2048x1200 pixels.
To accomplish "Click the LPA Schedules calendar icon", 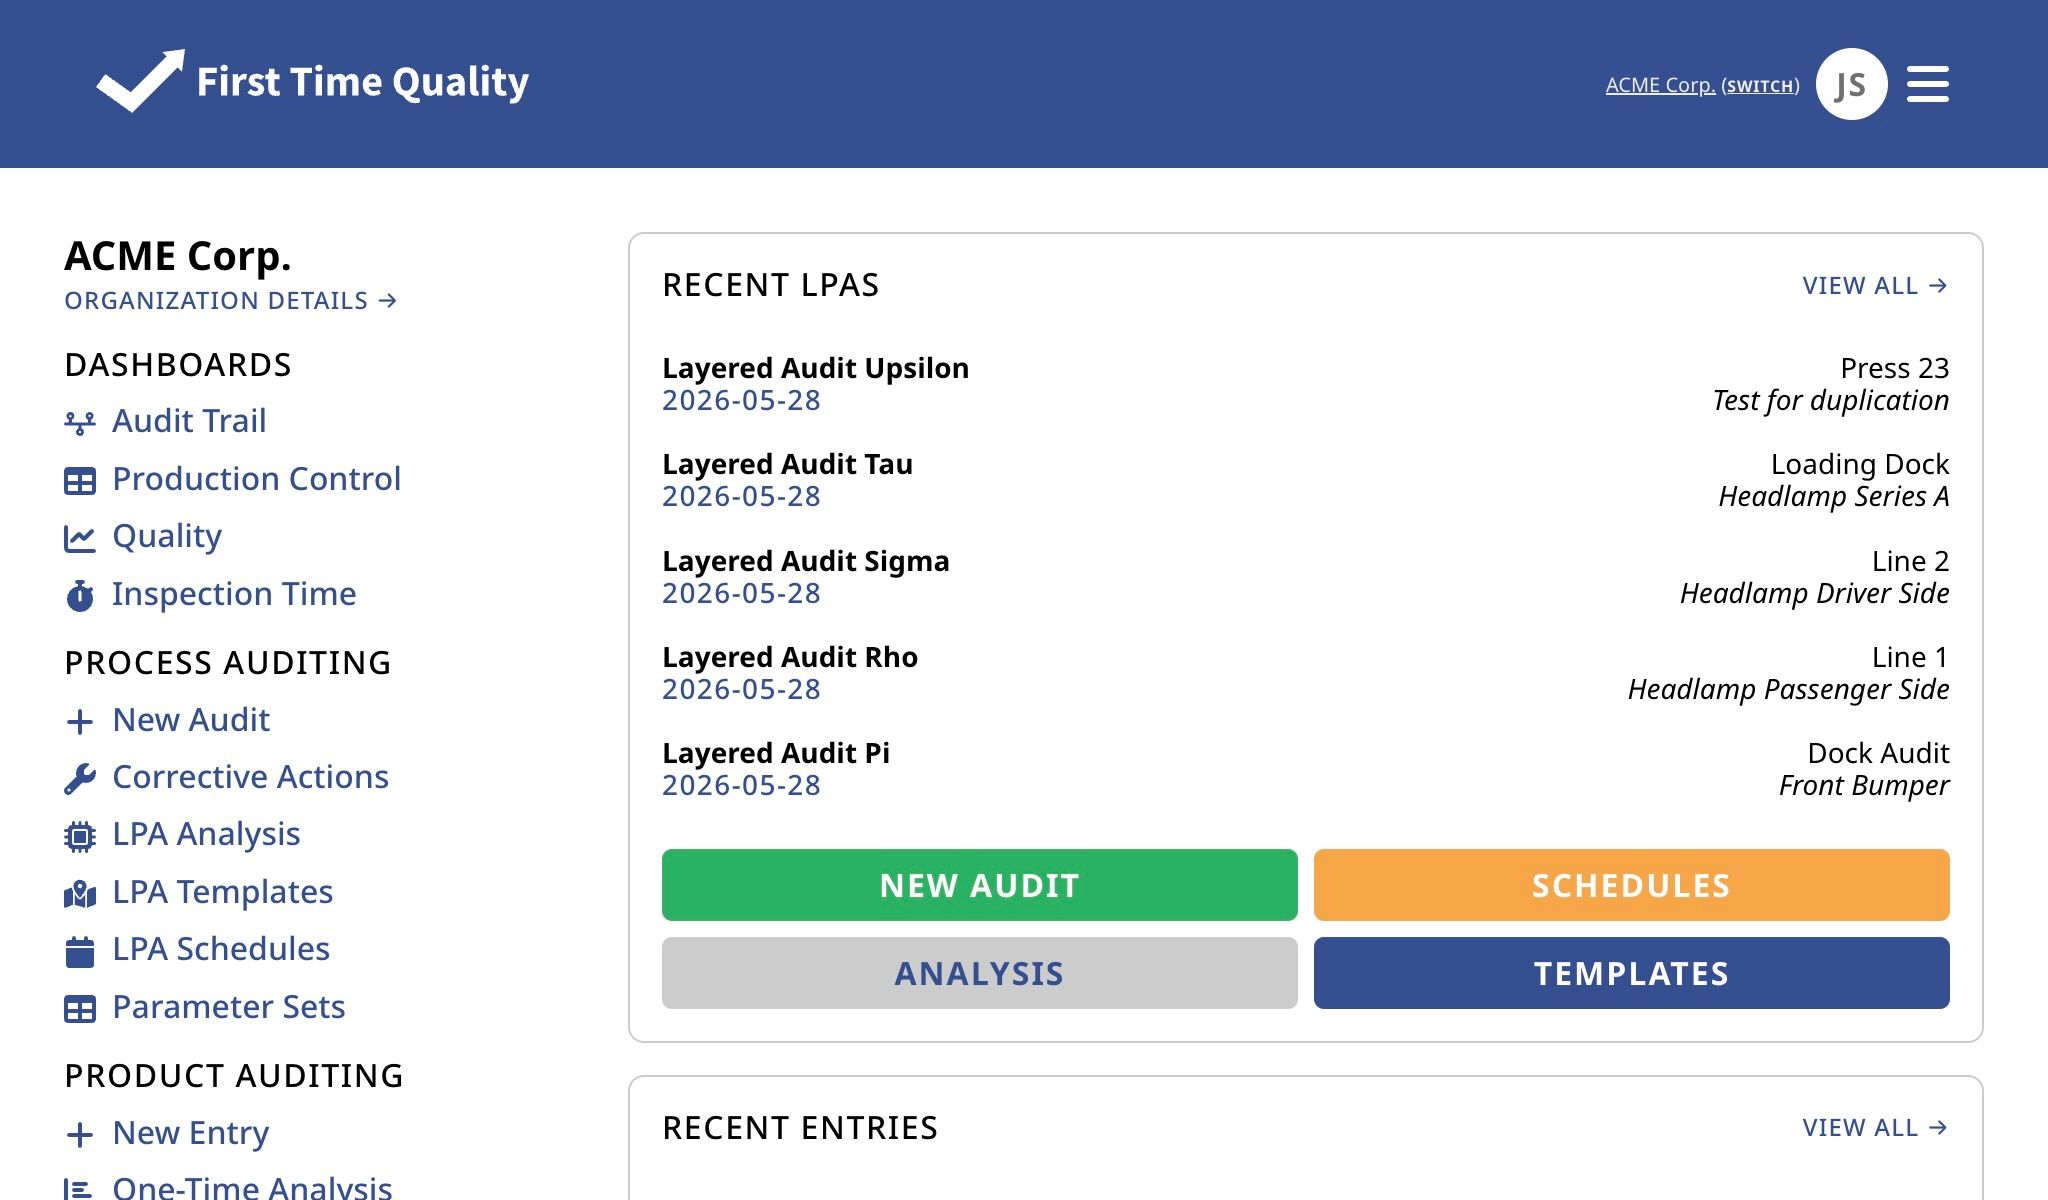I will 80,951.
